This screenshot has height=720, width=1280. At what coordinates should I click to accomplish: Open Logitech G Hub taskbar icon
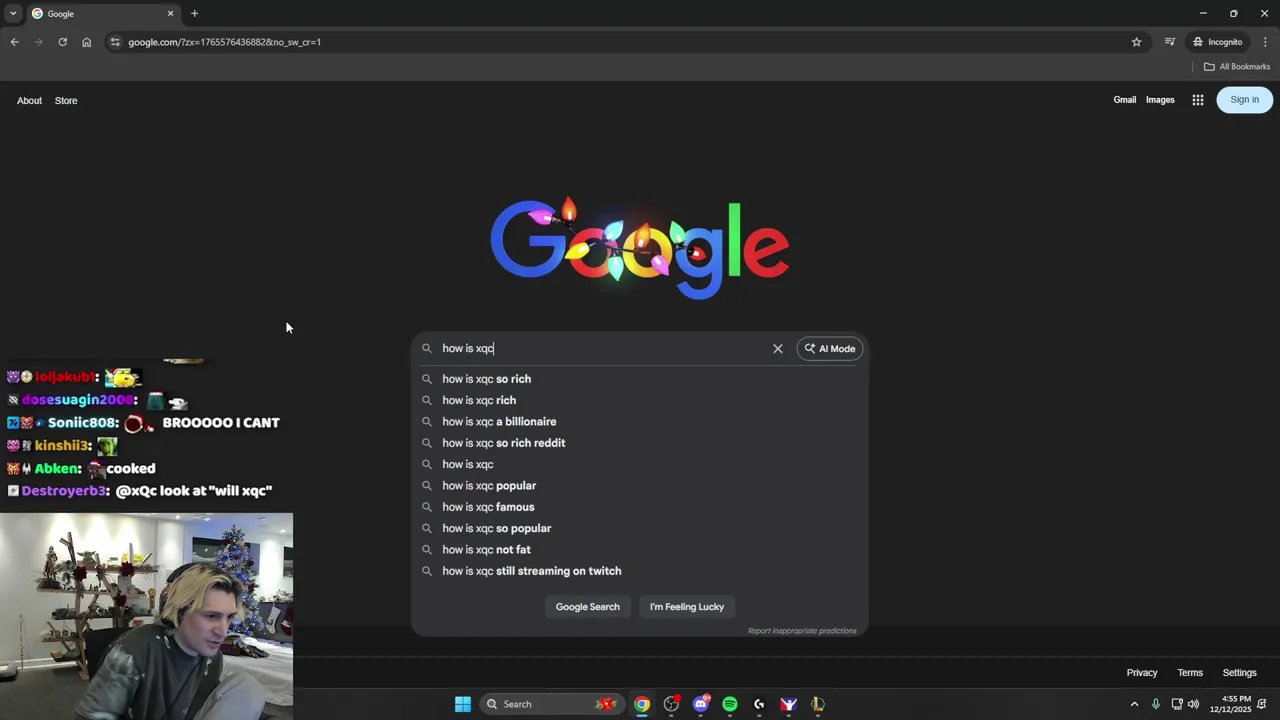759,704
